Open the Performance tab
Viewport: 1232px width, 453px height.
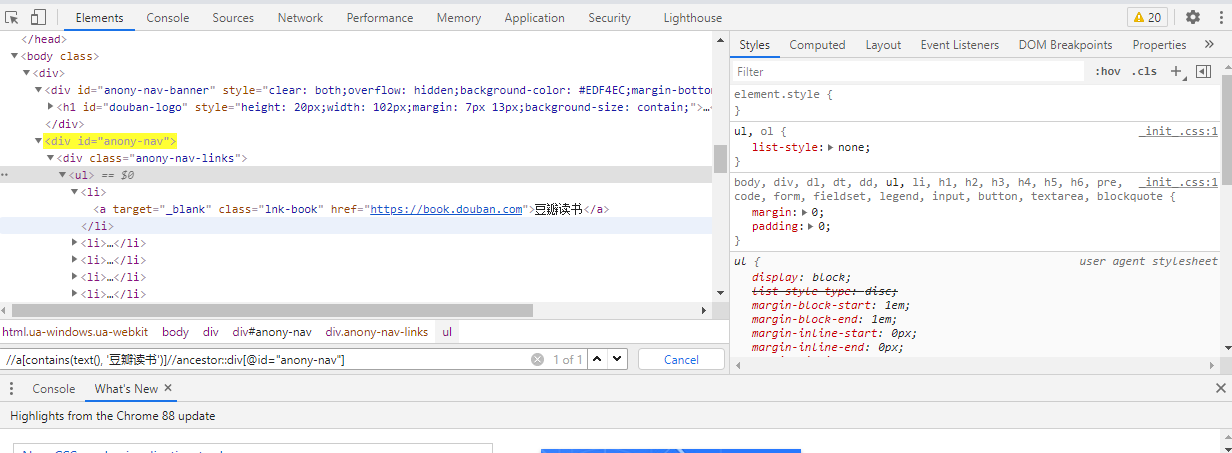380,18
